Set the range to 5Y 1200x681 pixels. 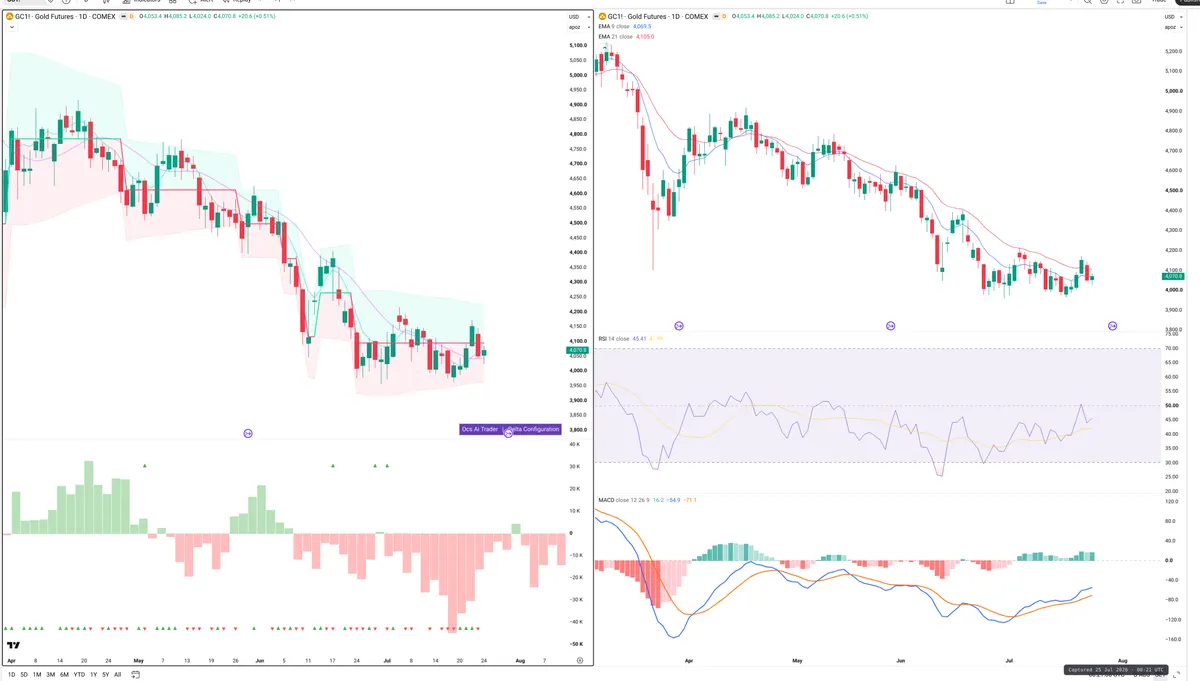coord(105,675)
